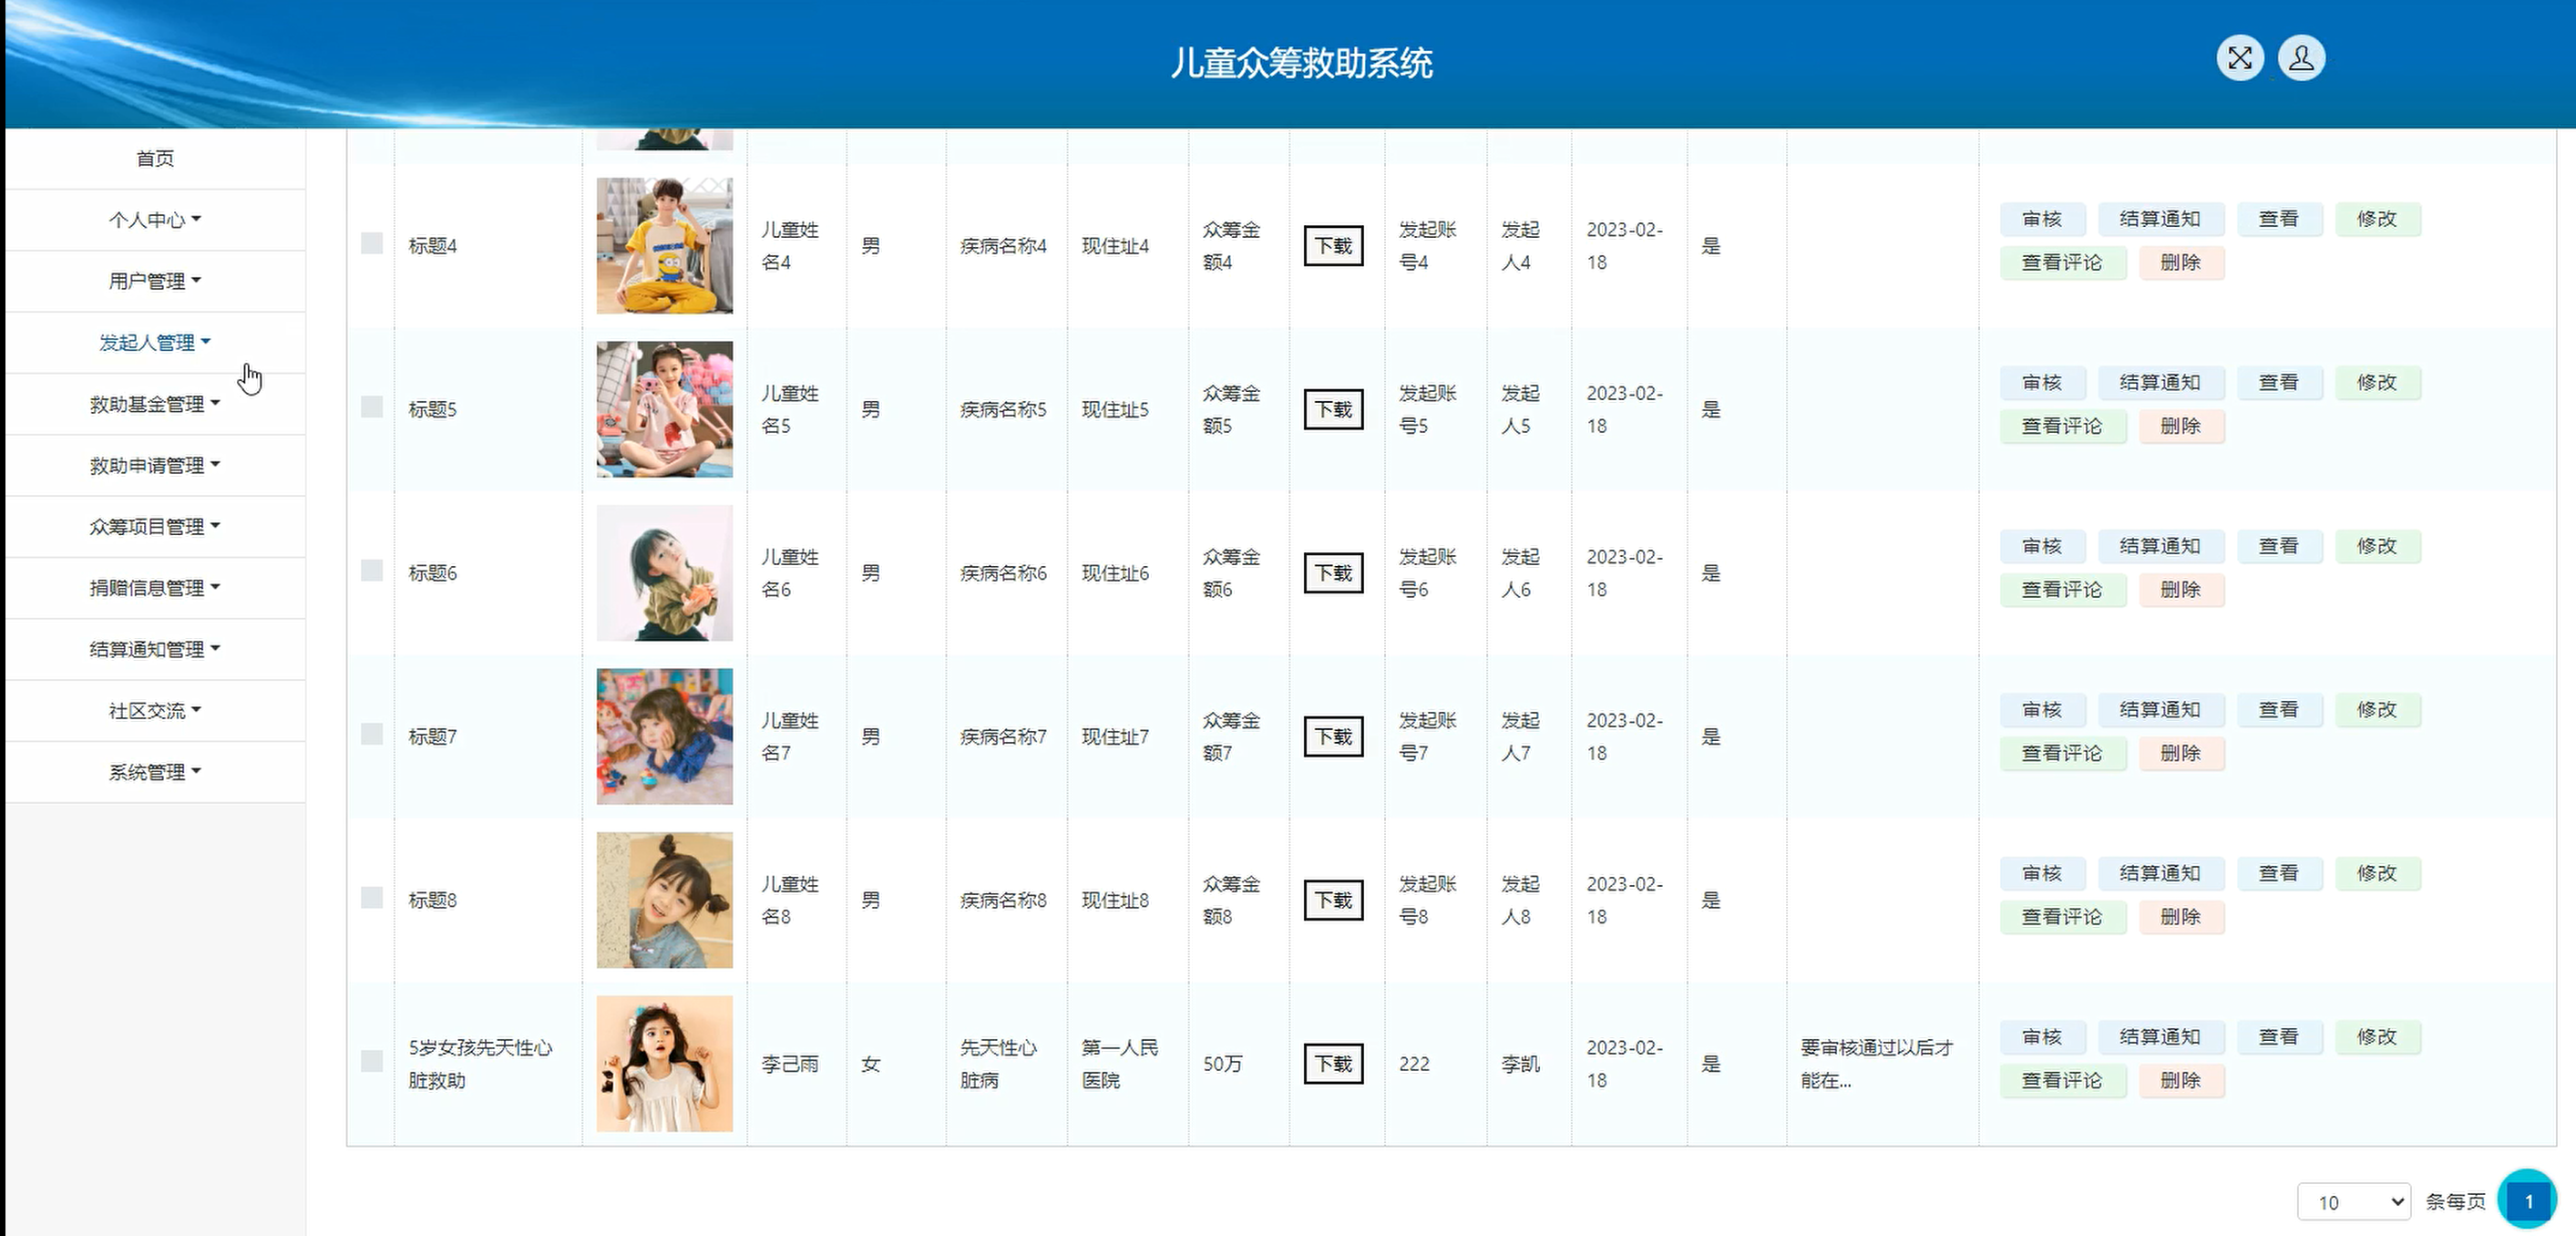Click 删除 button for 李己雨 row
This screenshot has height=1236, width=2576.
click(x=2181, y=1081)
